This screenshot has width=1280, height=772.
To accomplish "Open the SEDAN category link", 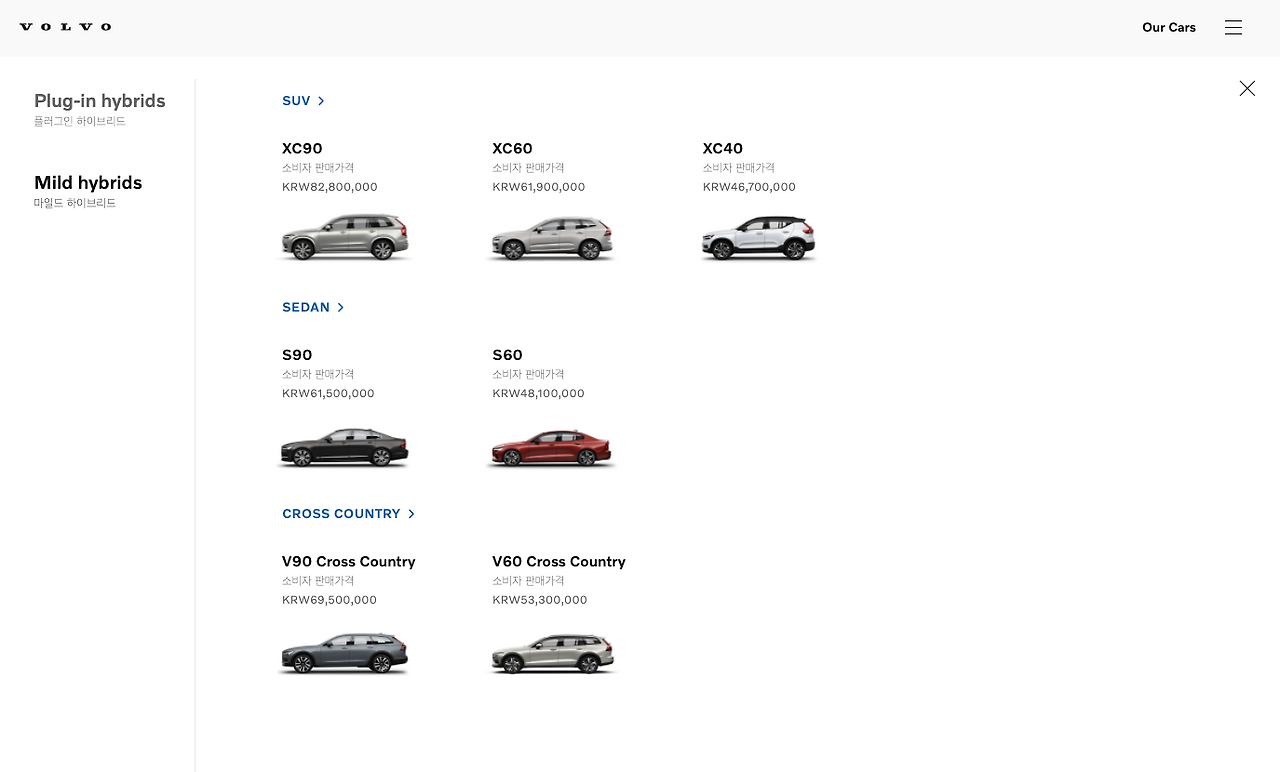I will coord(313,307).
